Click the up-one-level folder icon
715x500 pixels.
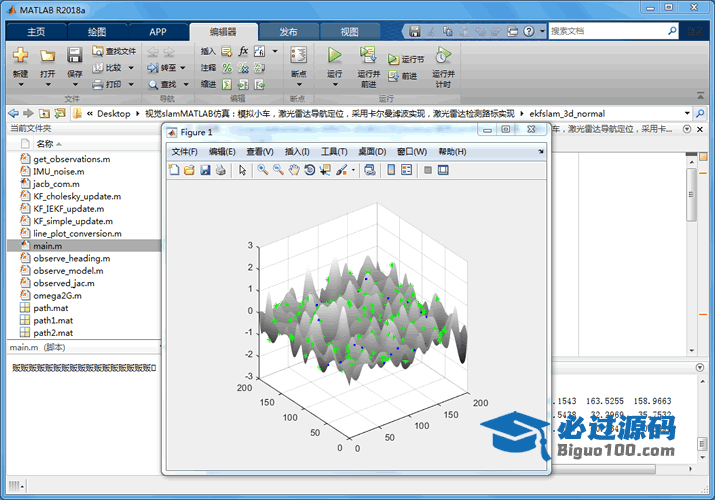[44, 113]
